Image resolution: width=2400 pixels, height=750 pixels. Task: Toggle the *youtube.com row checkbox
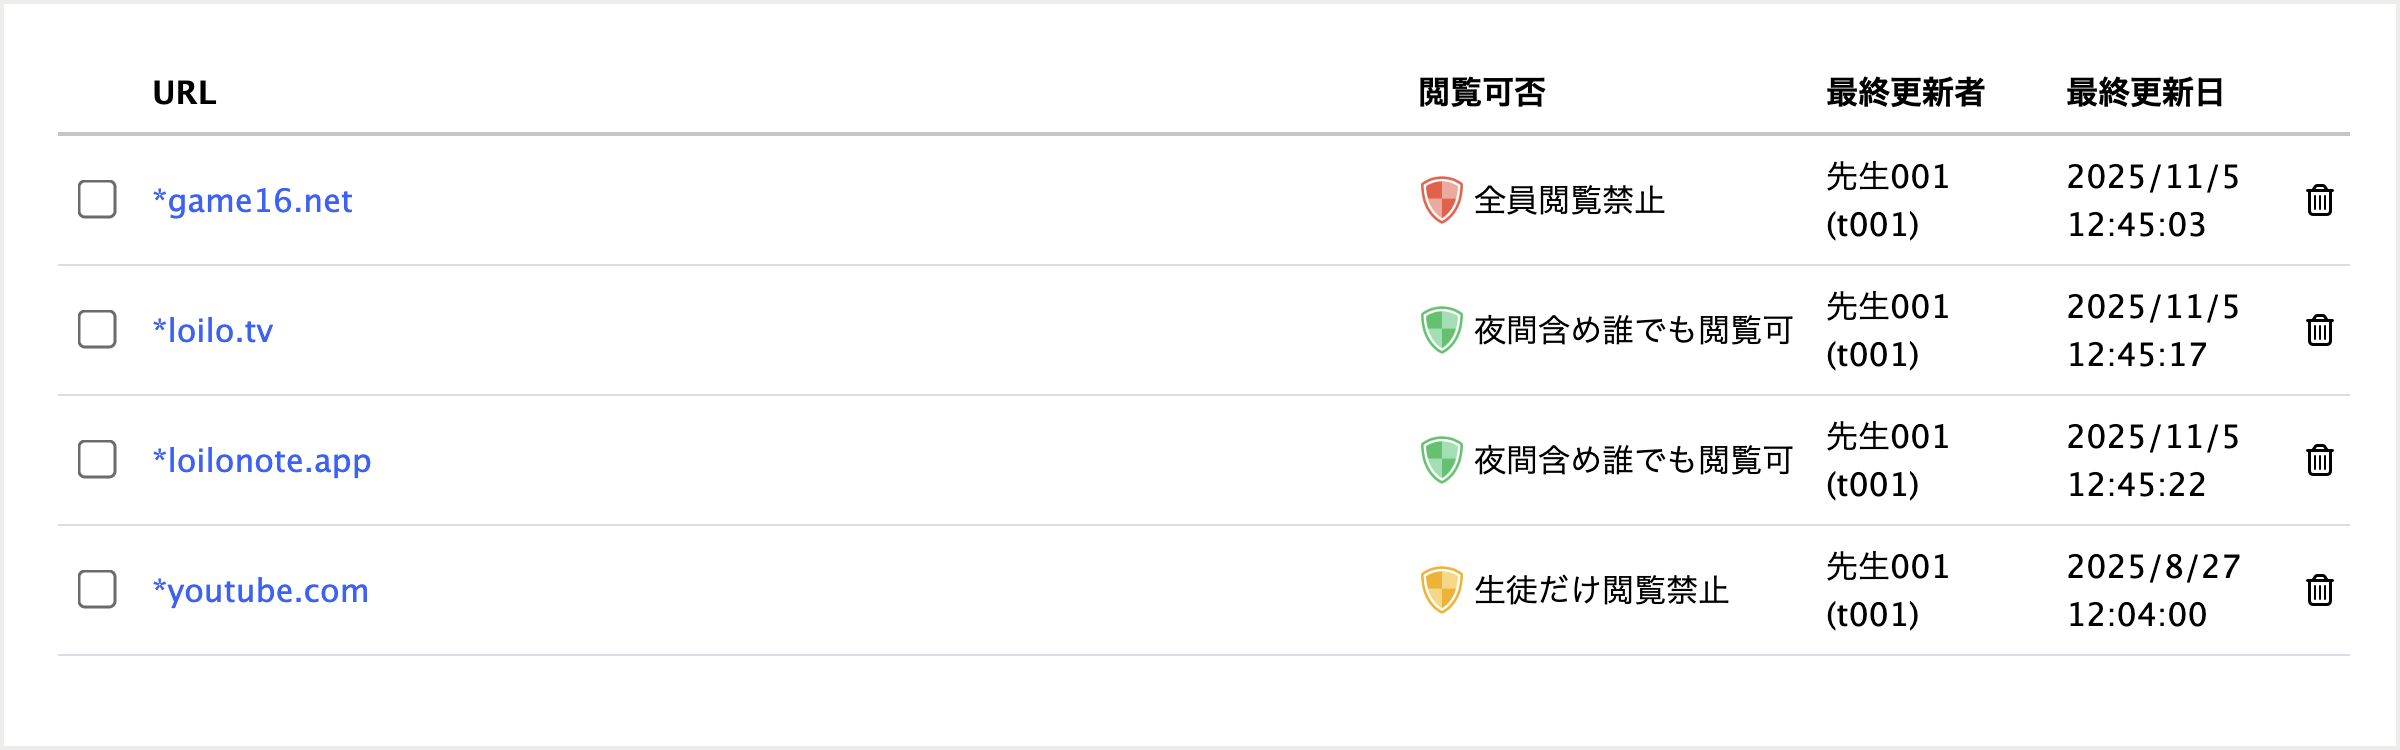pos(97,589)
